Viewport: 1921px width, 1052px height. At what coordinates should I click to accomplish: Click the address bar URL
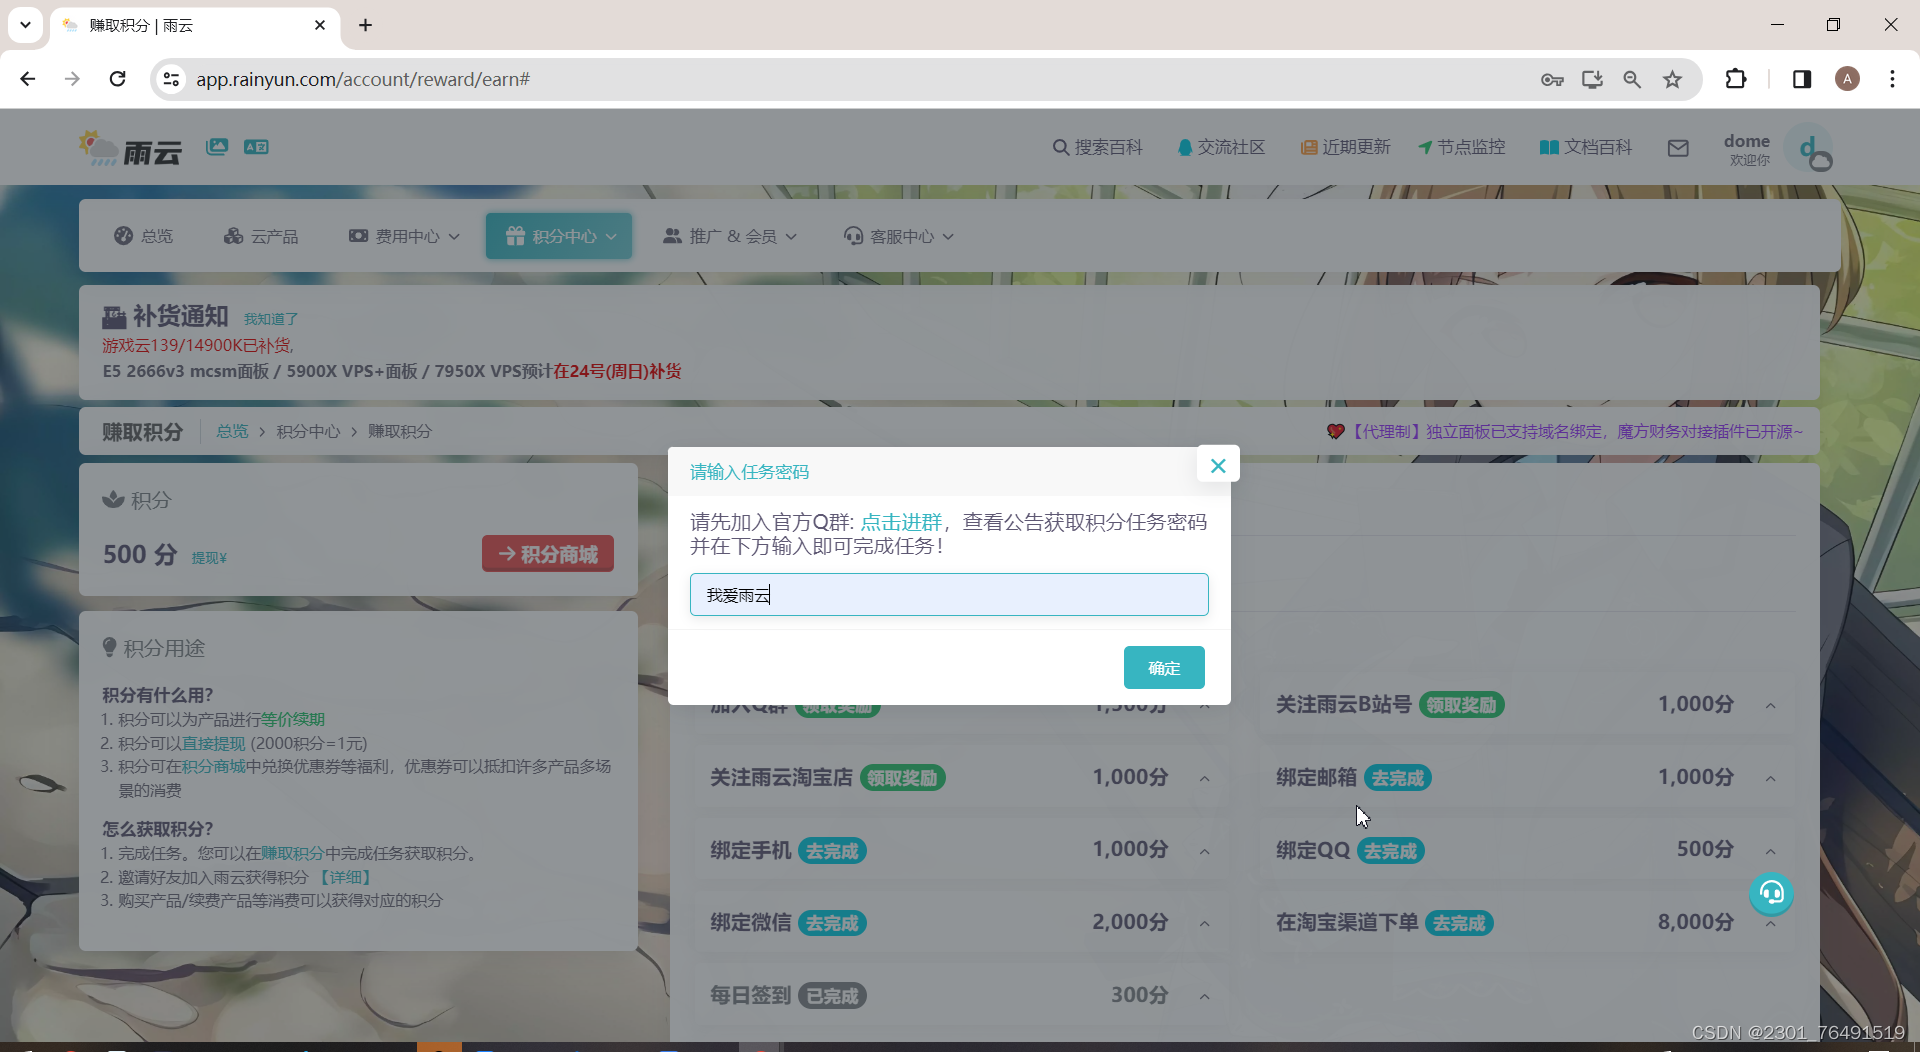tap(363, 79)
